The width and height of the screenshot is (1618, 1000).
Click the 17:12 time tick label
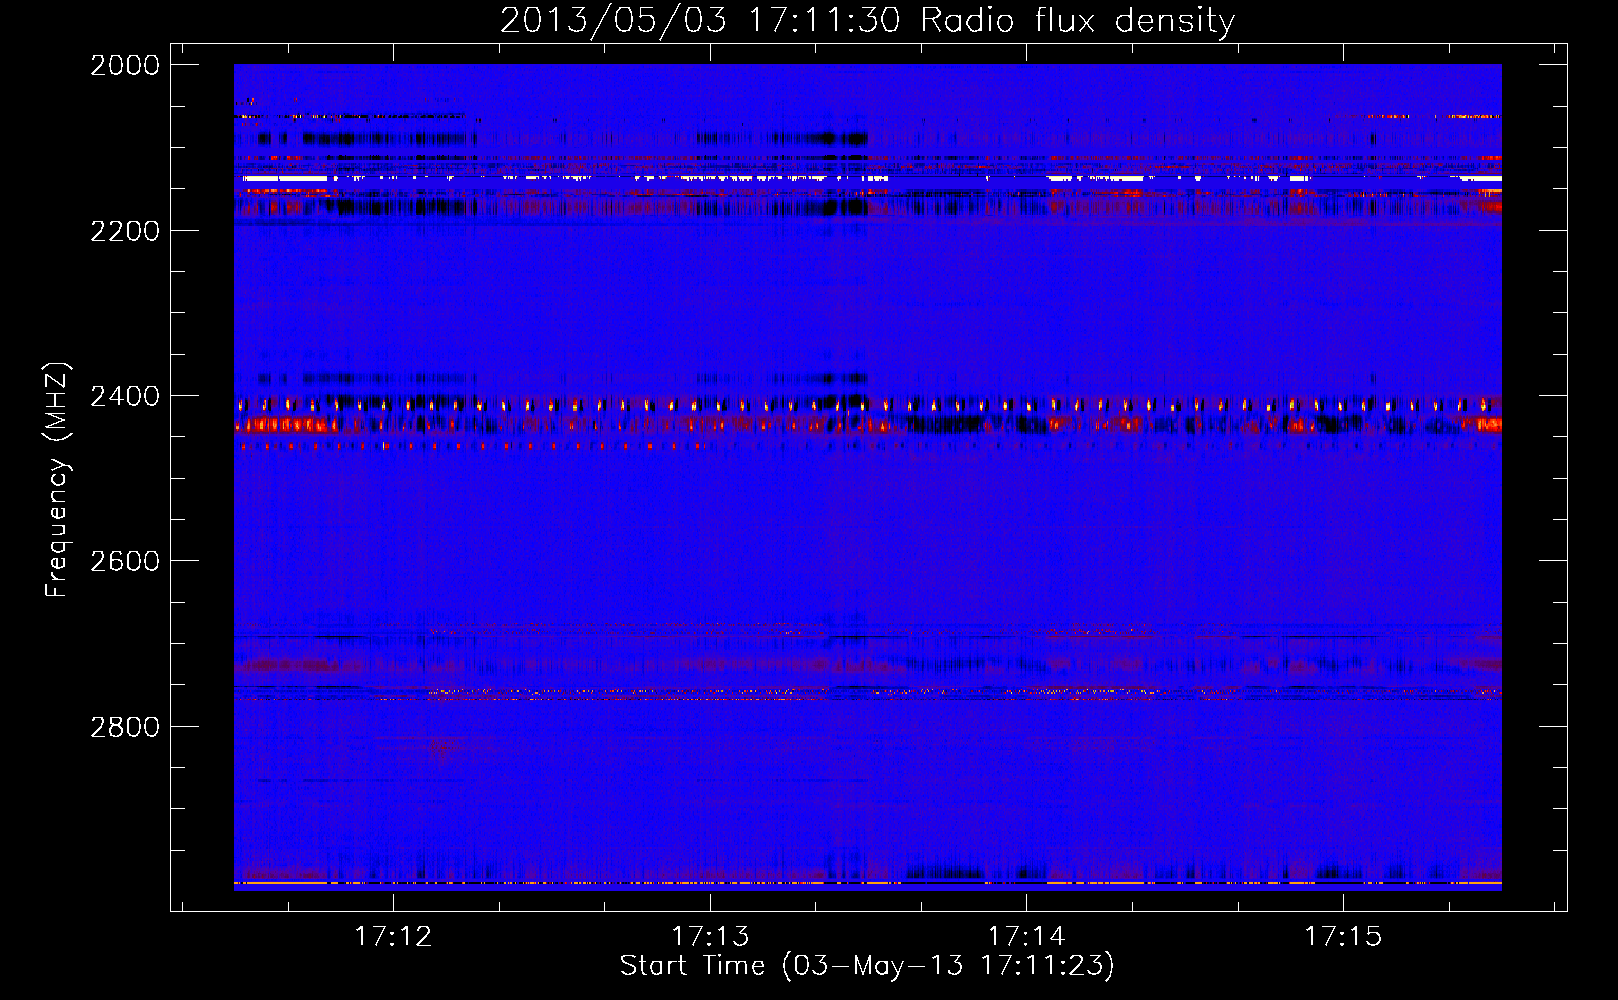click(x=394, y=936)
